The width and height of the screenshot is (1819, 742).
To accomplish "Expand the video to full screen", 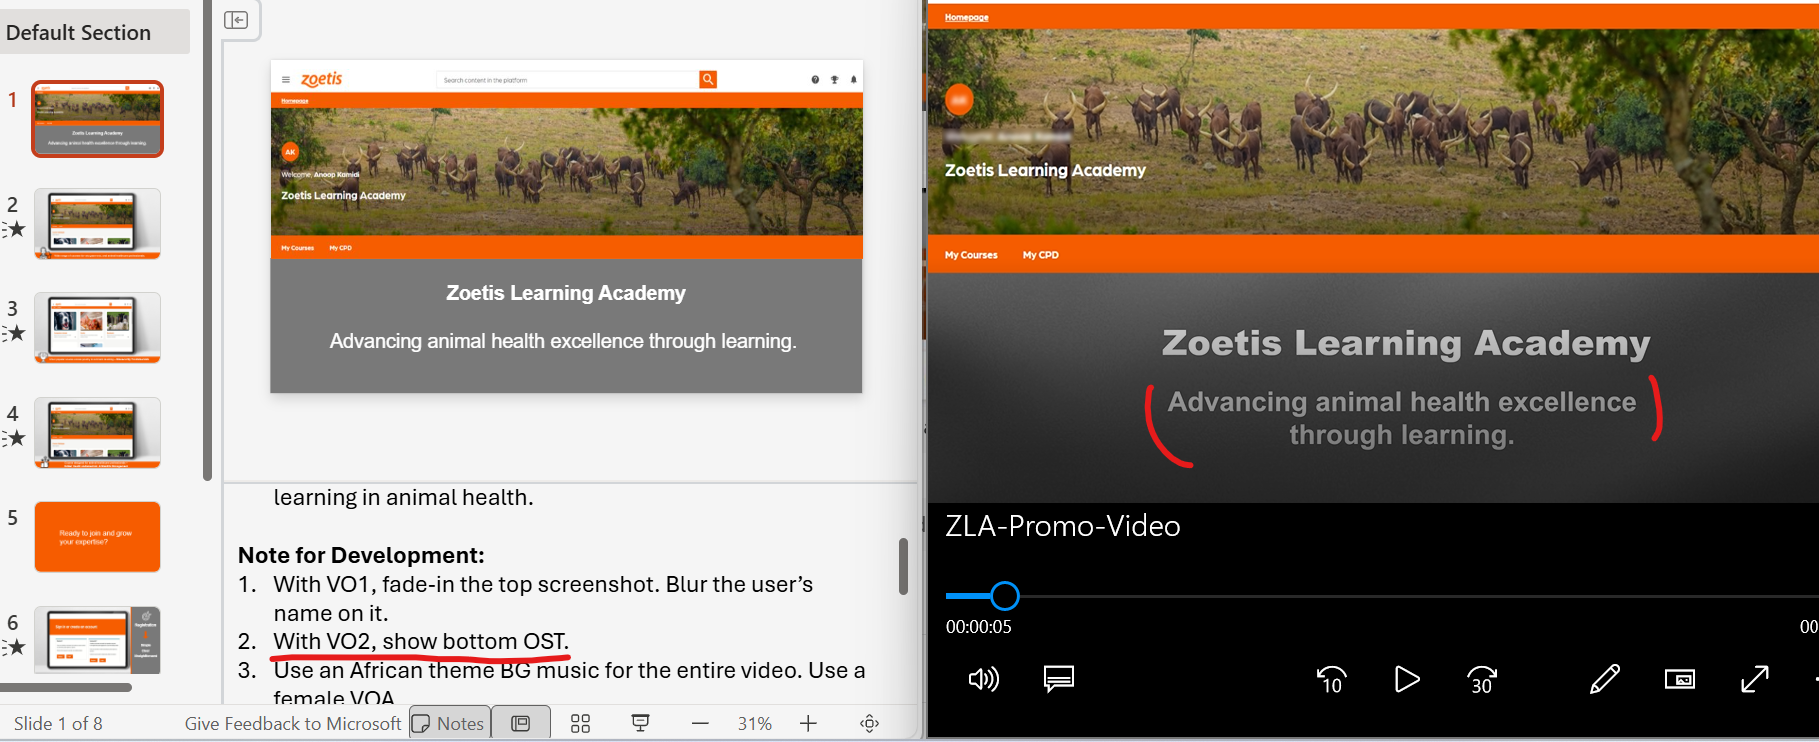I will [x=1754, y=680].
